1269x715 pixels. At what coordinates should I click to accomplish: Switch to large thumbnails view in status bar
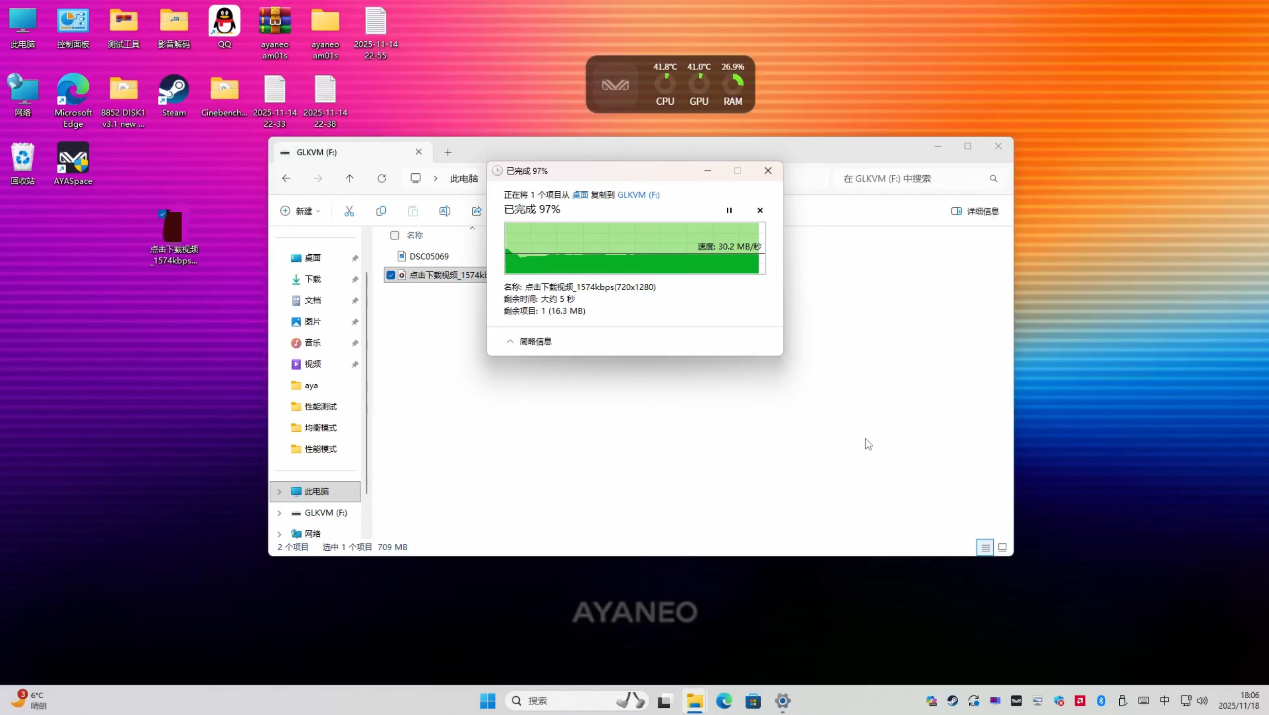[1002, 547]
